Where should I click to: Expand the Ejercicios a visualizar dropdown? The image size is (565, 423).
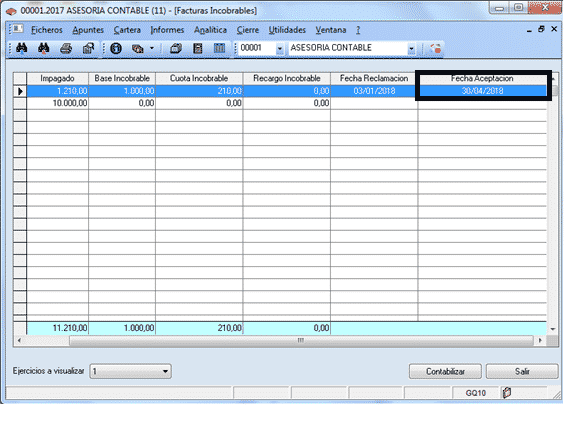click(x=165, y=371)
